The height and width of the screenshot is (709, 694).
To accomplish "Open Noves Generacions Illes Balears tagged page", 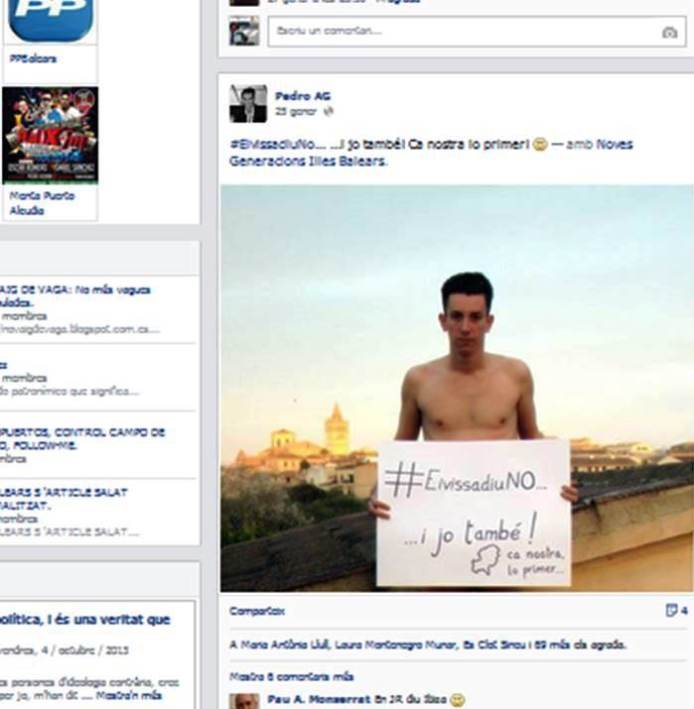I will pos(431,152).
